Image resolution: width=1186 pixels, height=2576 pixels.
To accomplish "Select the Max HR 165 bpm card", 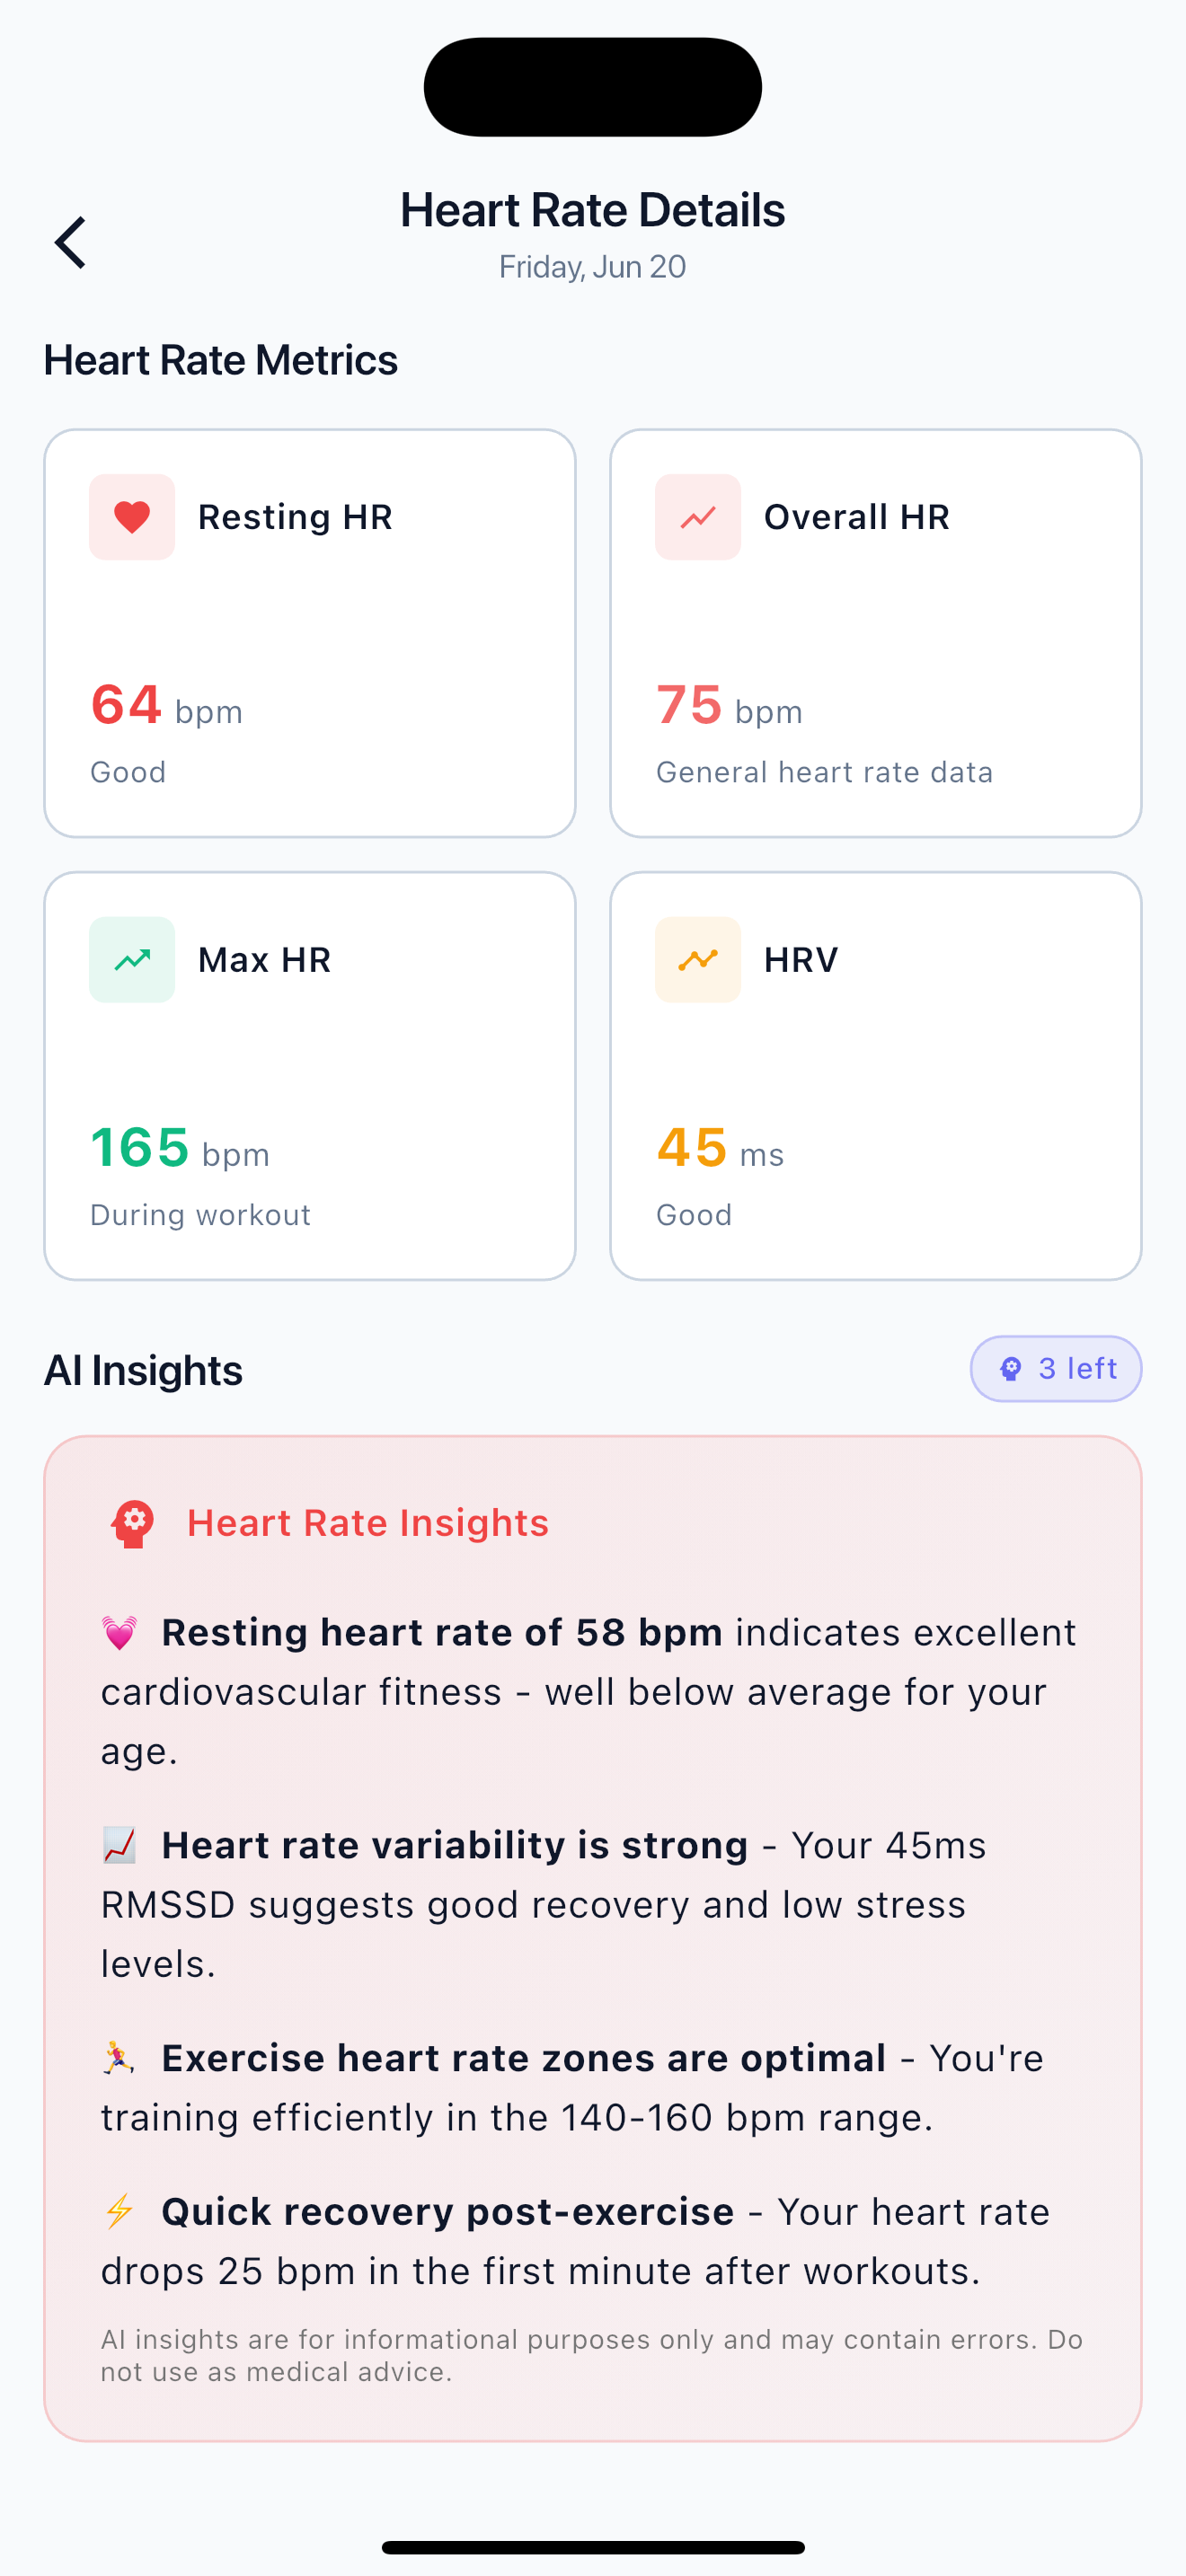I will point(310,1076).
